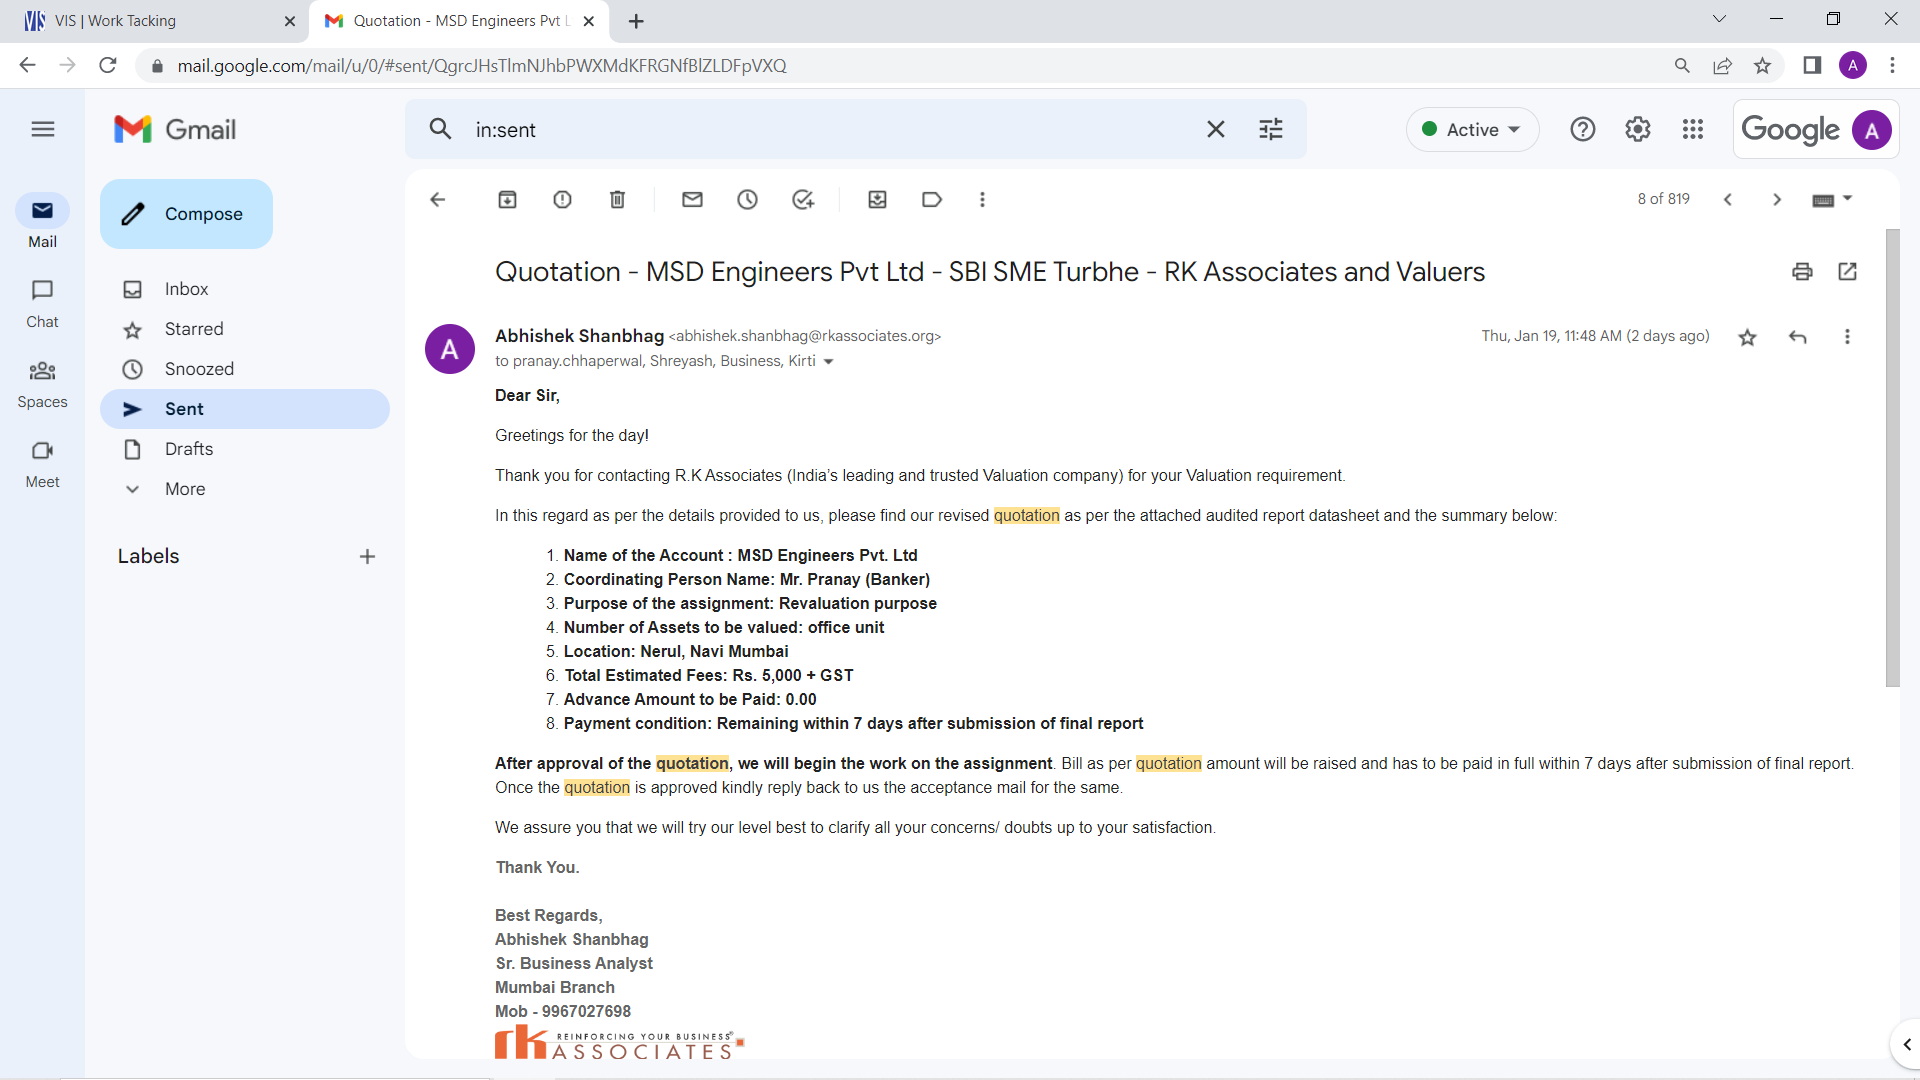Viewport: 1920px width, 1080px height.
Task: Click Compose button
Action: point(186,214)
